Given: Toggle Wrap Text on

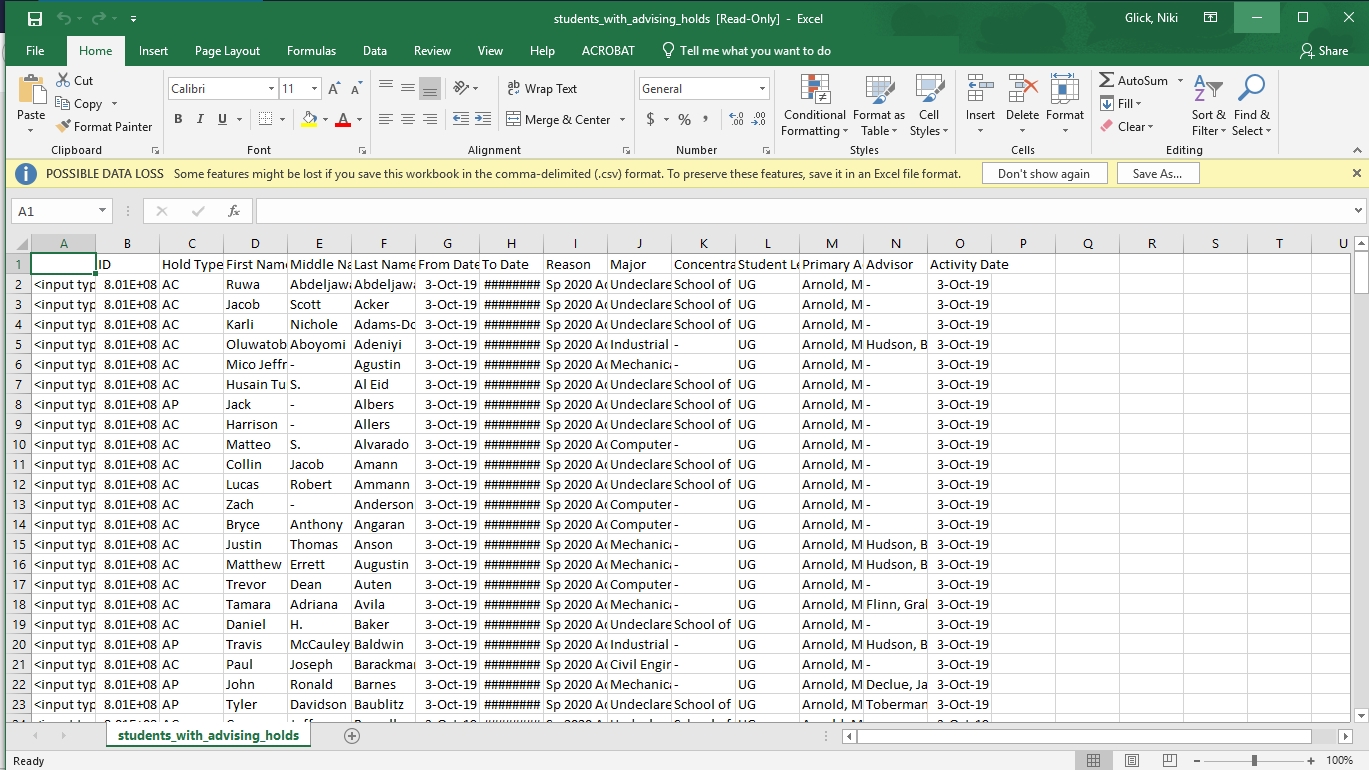Looking at the screenshot, I should 542,89.
